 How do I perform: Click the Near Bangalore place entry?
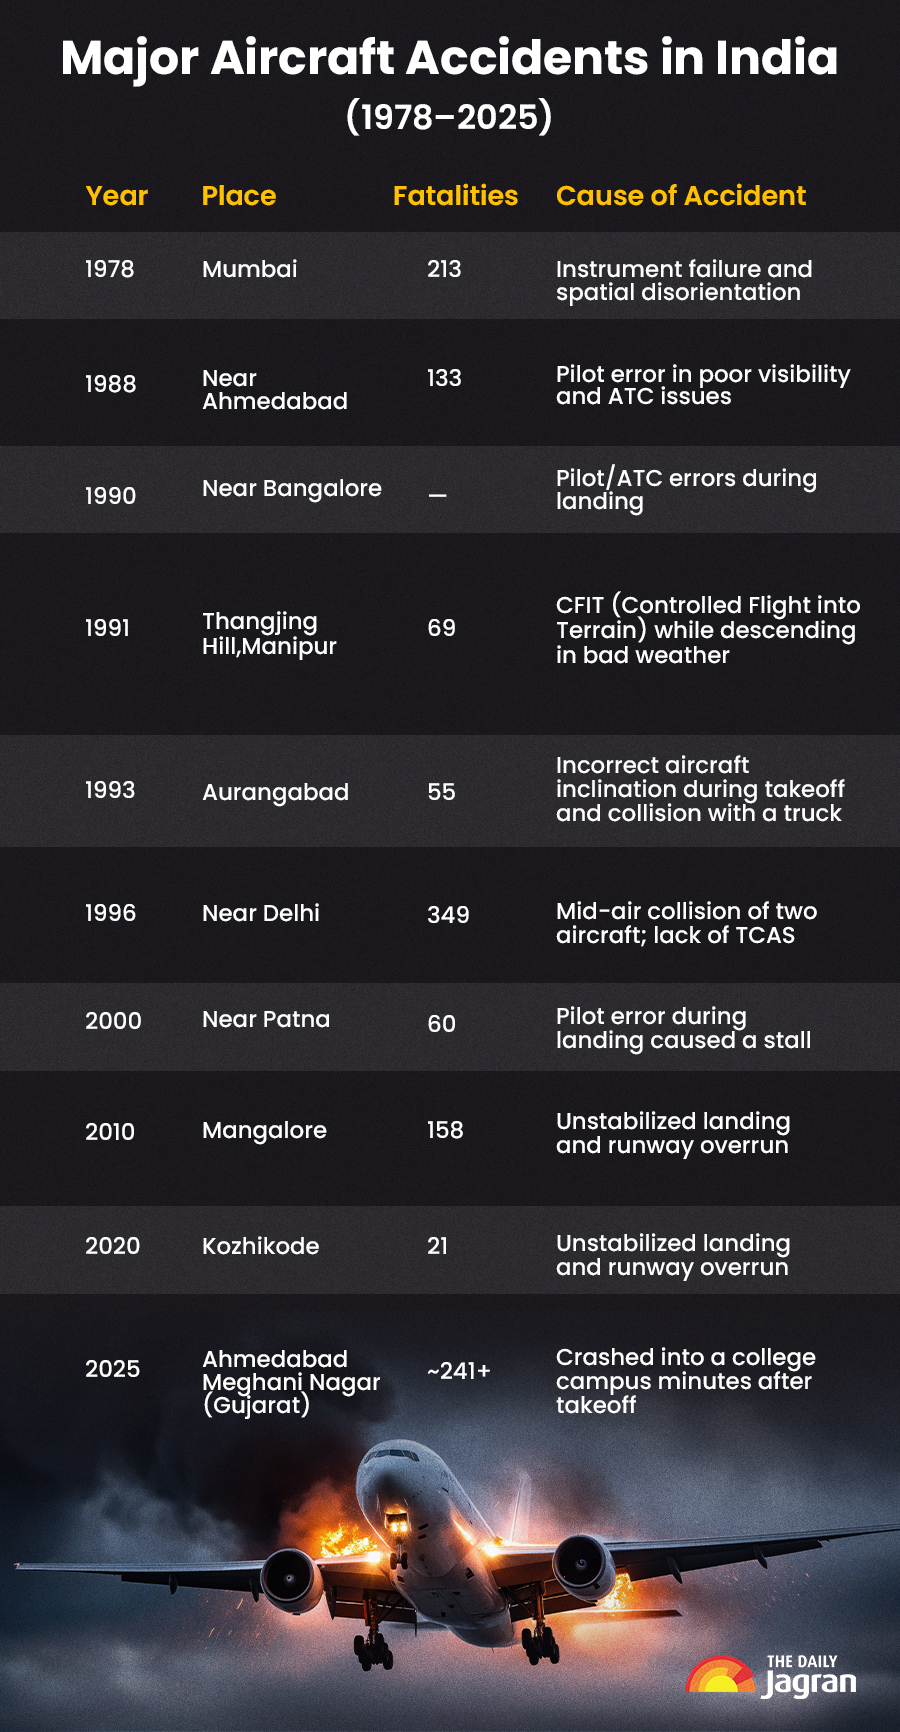[291, 488]
